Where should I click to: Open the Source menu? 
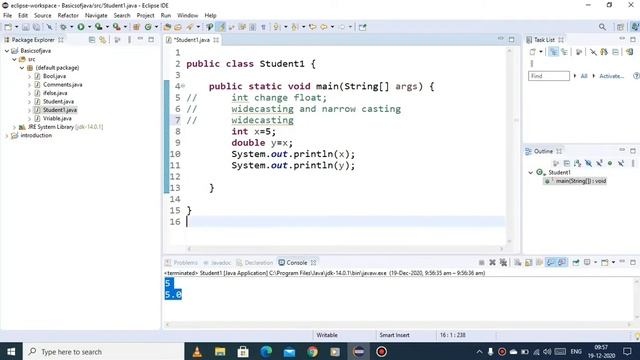coord(42,16)
